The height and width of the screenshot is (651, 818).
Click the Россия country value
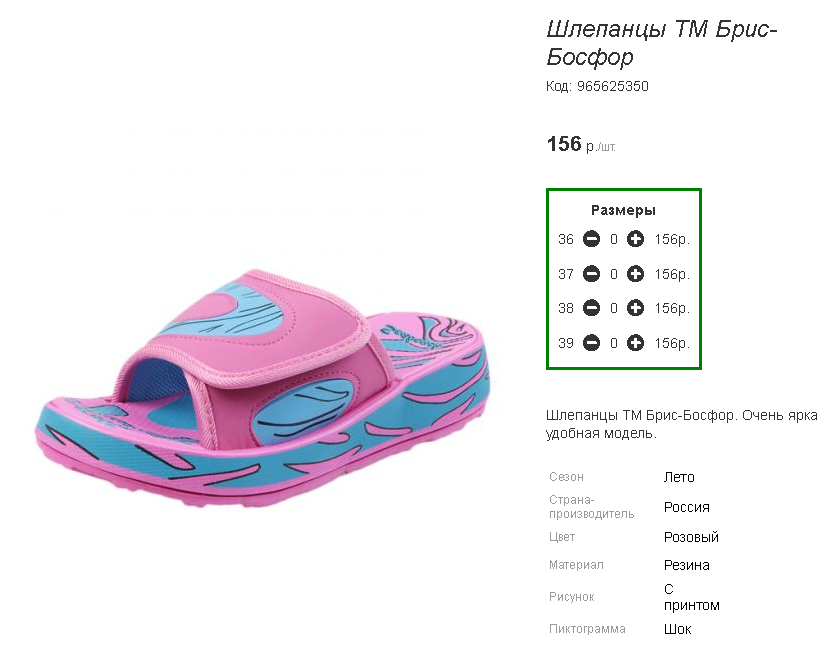(x=687, y=507)
